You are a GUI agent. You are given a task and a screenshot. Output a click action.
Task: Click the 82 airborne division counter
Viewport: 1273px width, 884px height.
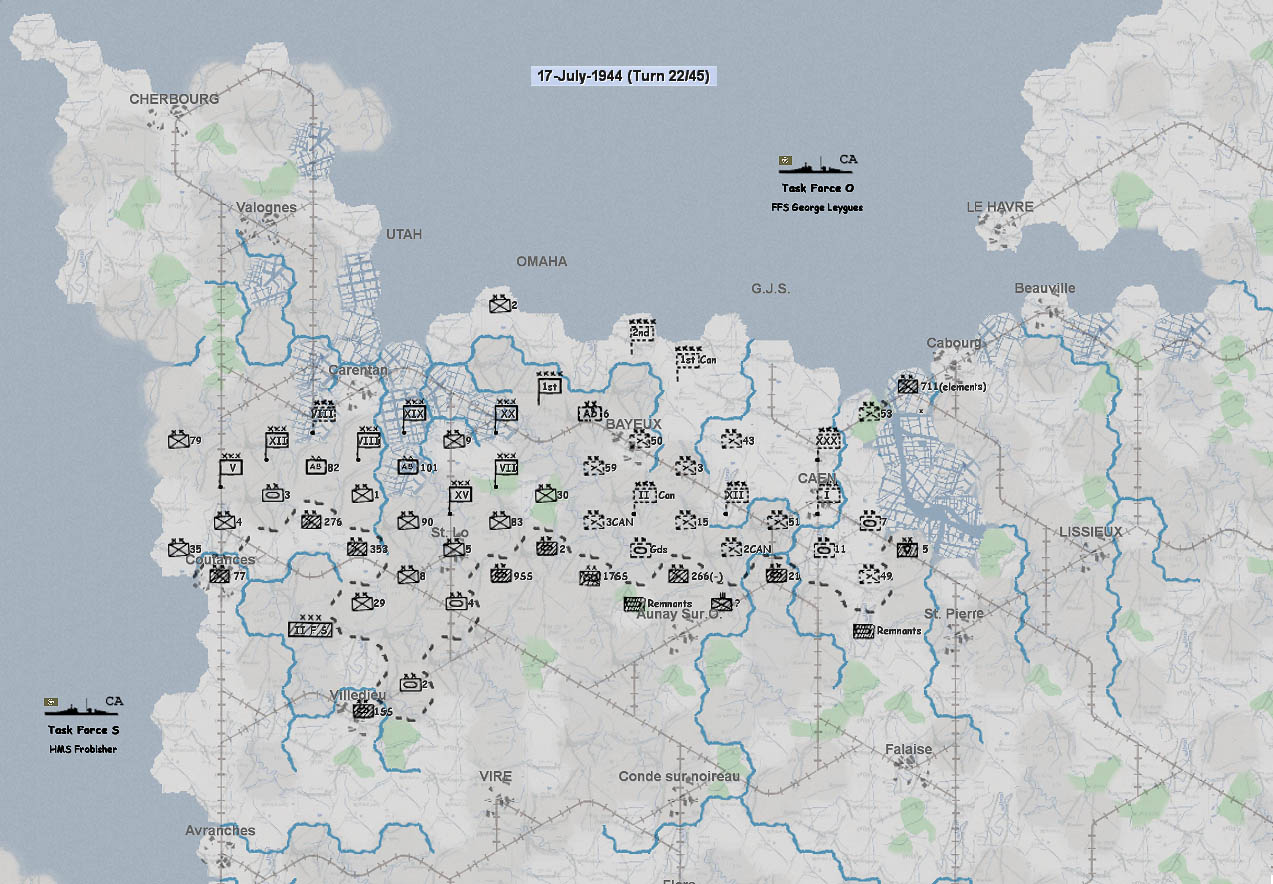pyautogui.click(x=316, y=466)
